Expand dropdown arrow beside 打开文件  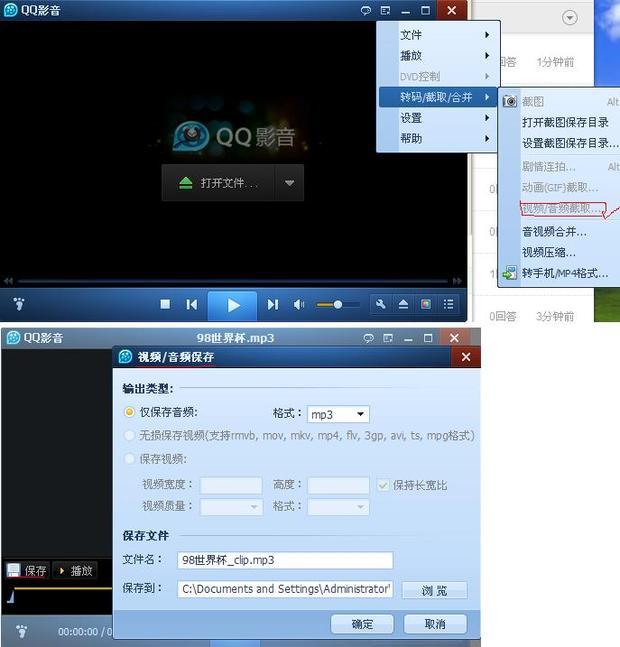pos(290,183)
